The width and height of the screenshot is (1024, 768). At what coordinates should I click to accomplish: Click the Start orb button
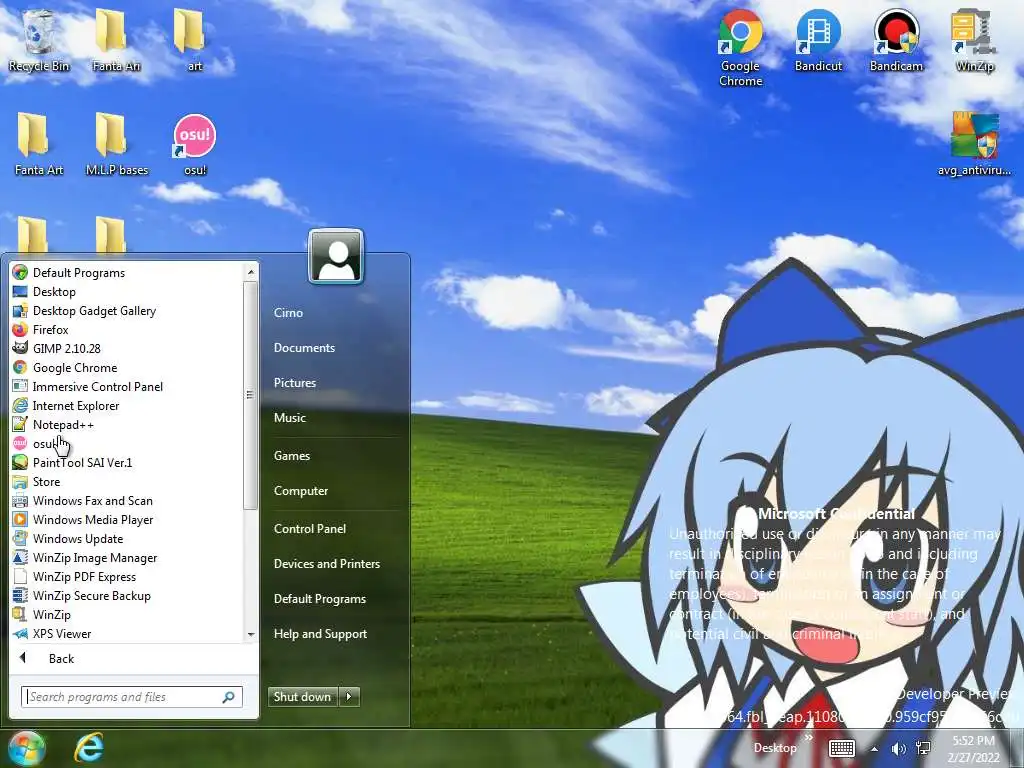coord(26,748)
